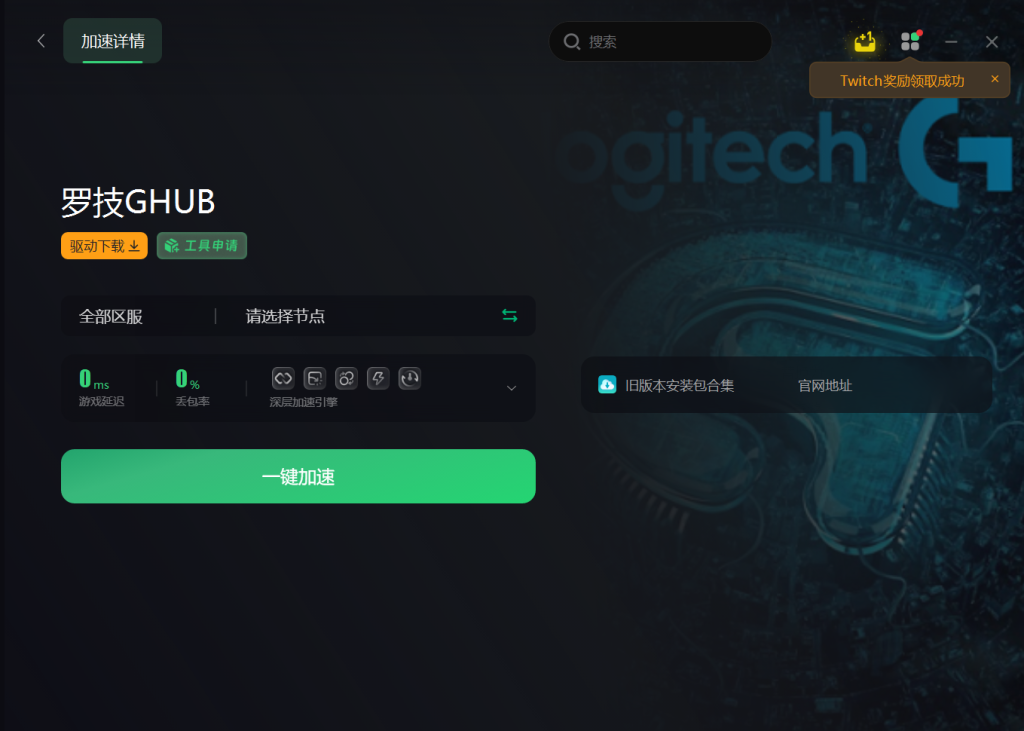The width and height of the screenshot is (1024, 731).
Task: Open the yellow gift reward icon
Action: (865, 42)
